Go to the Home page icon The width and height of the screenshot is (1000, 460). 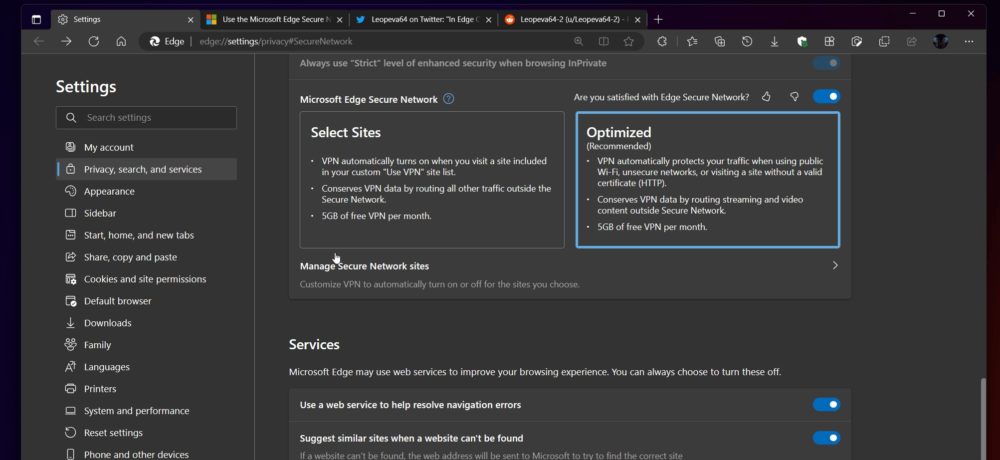coord(121,41)
